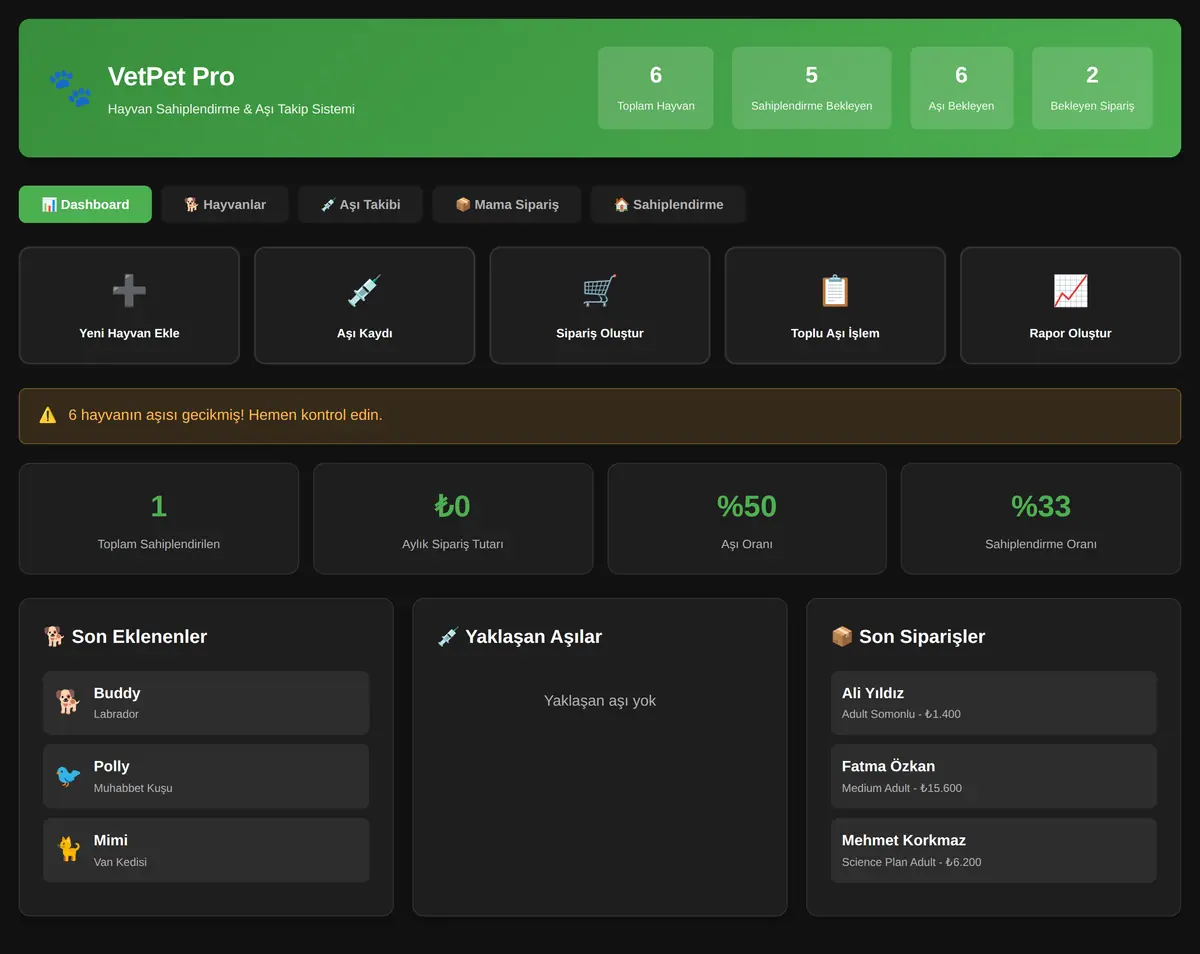Click the Aşı Kaydı label
Viewport: 1200px width, 954px height.
coord(364,333)
